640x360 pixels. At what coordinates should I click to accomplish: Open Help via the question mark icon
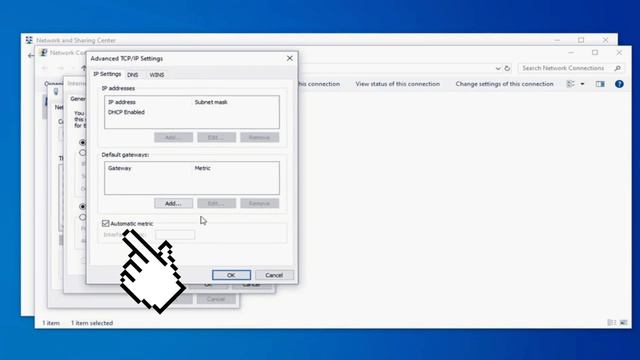pos(619,84)
